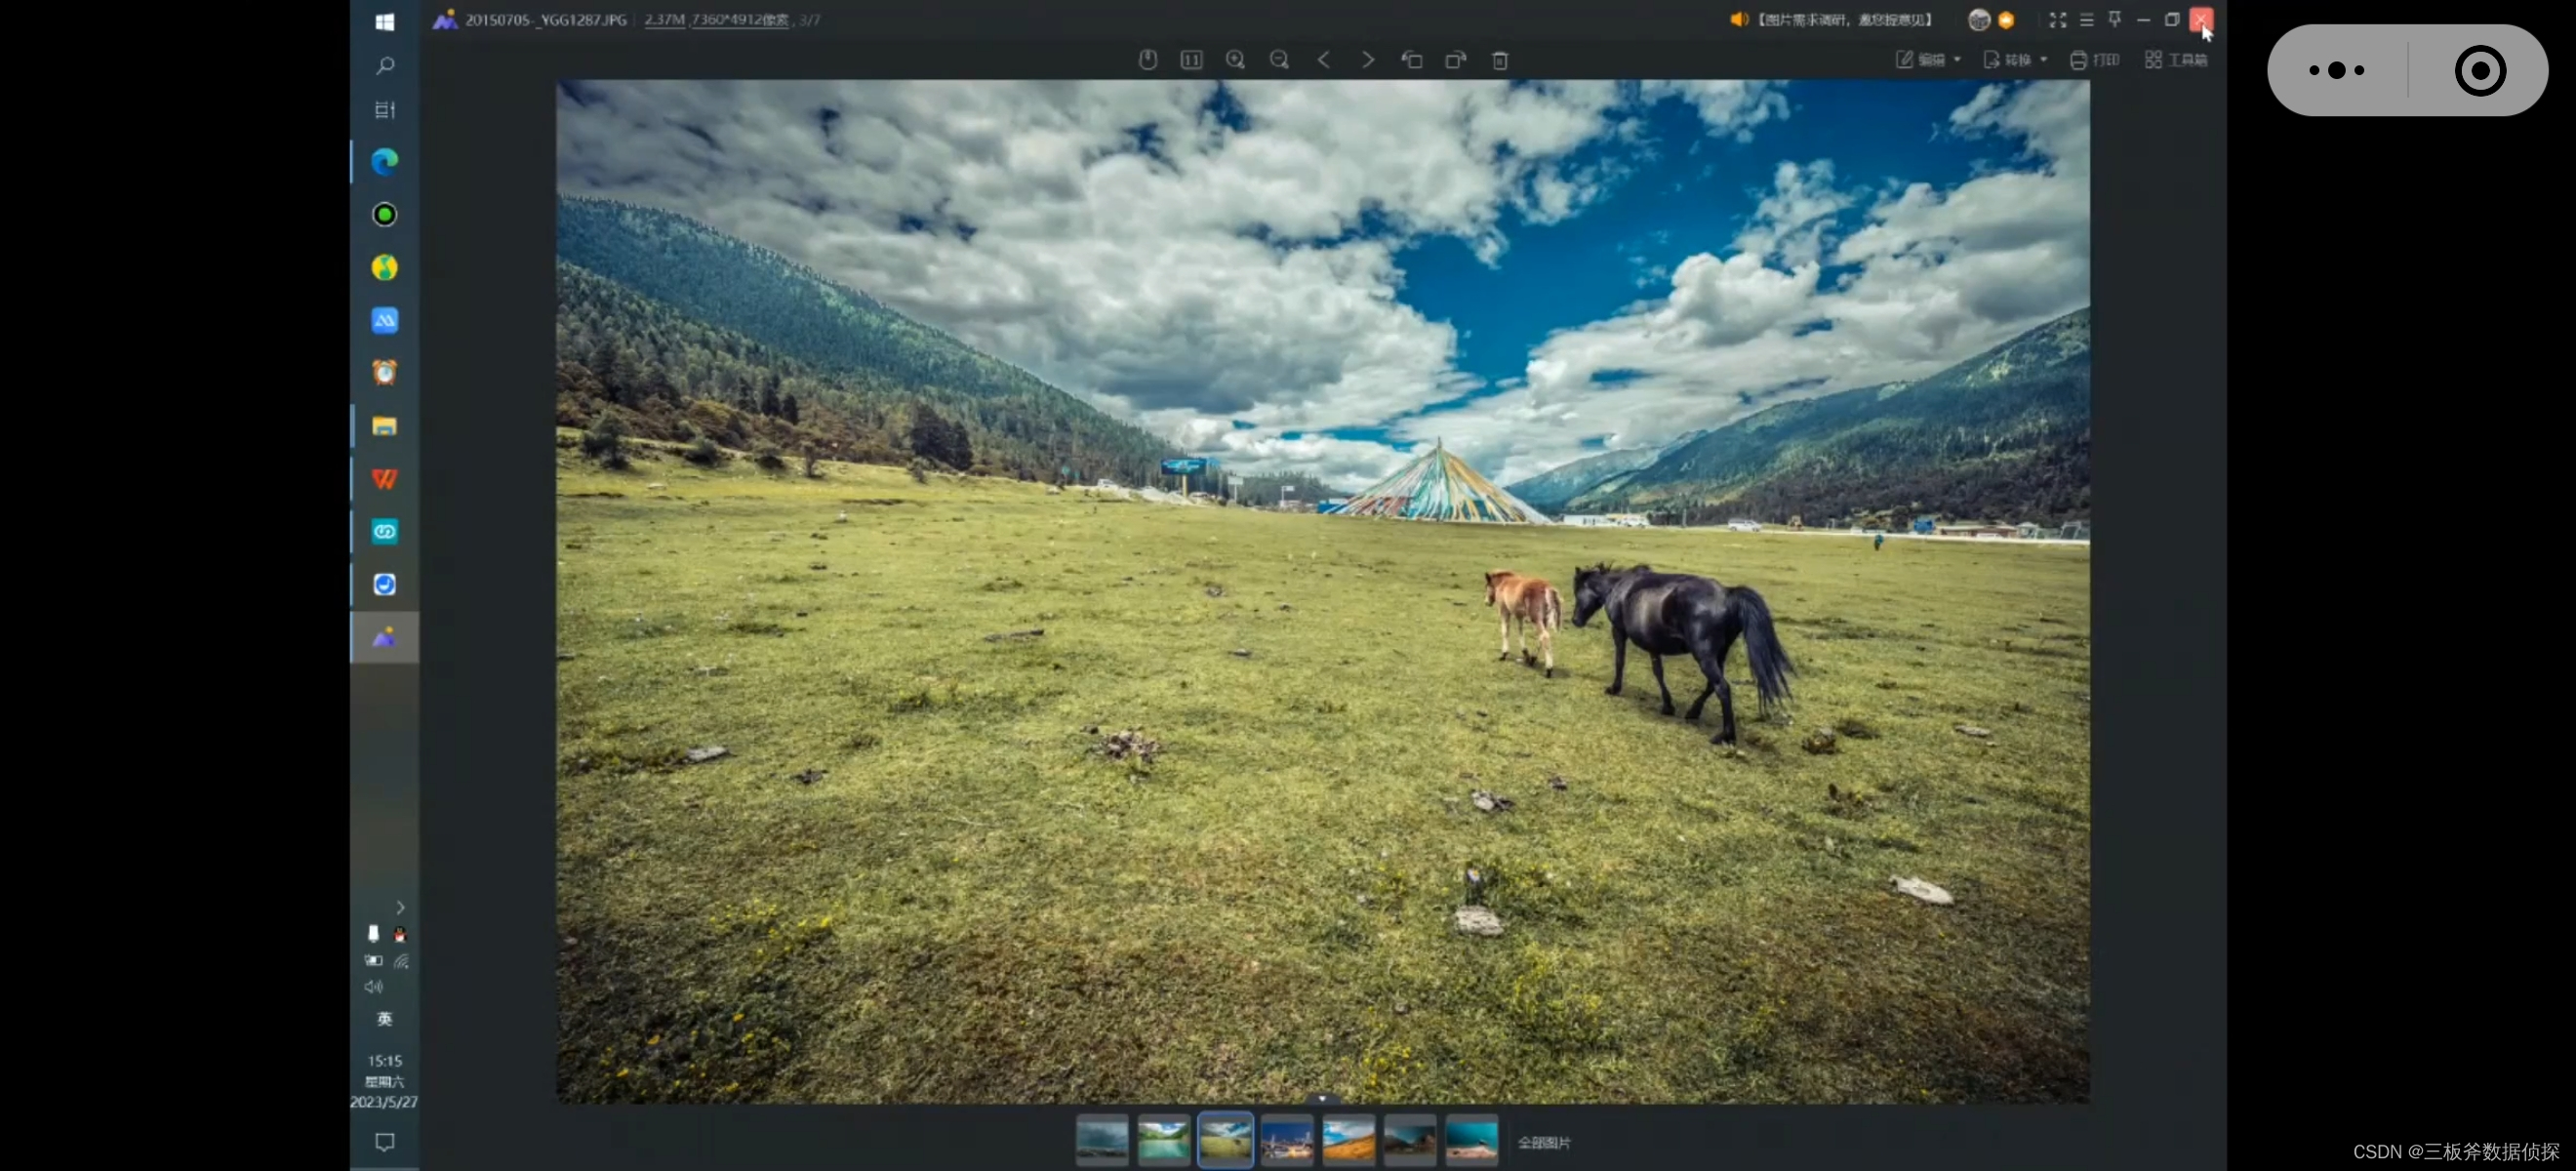Go to the previous image arrow
2576x1171 pixels.
[1324, 60]
